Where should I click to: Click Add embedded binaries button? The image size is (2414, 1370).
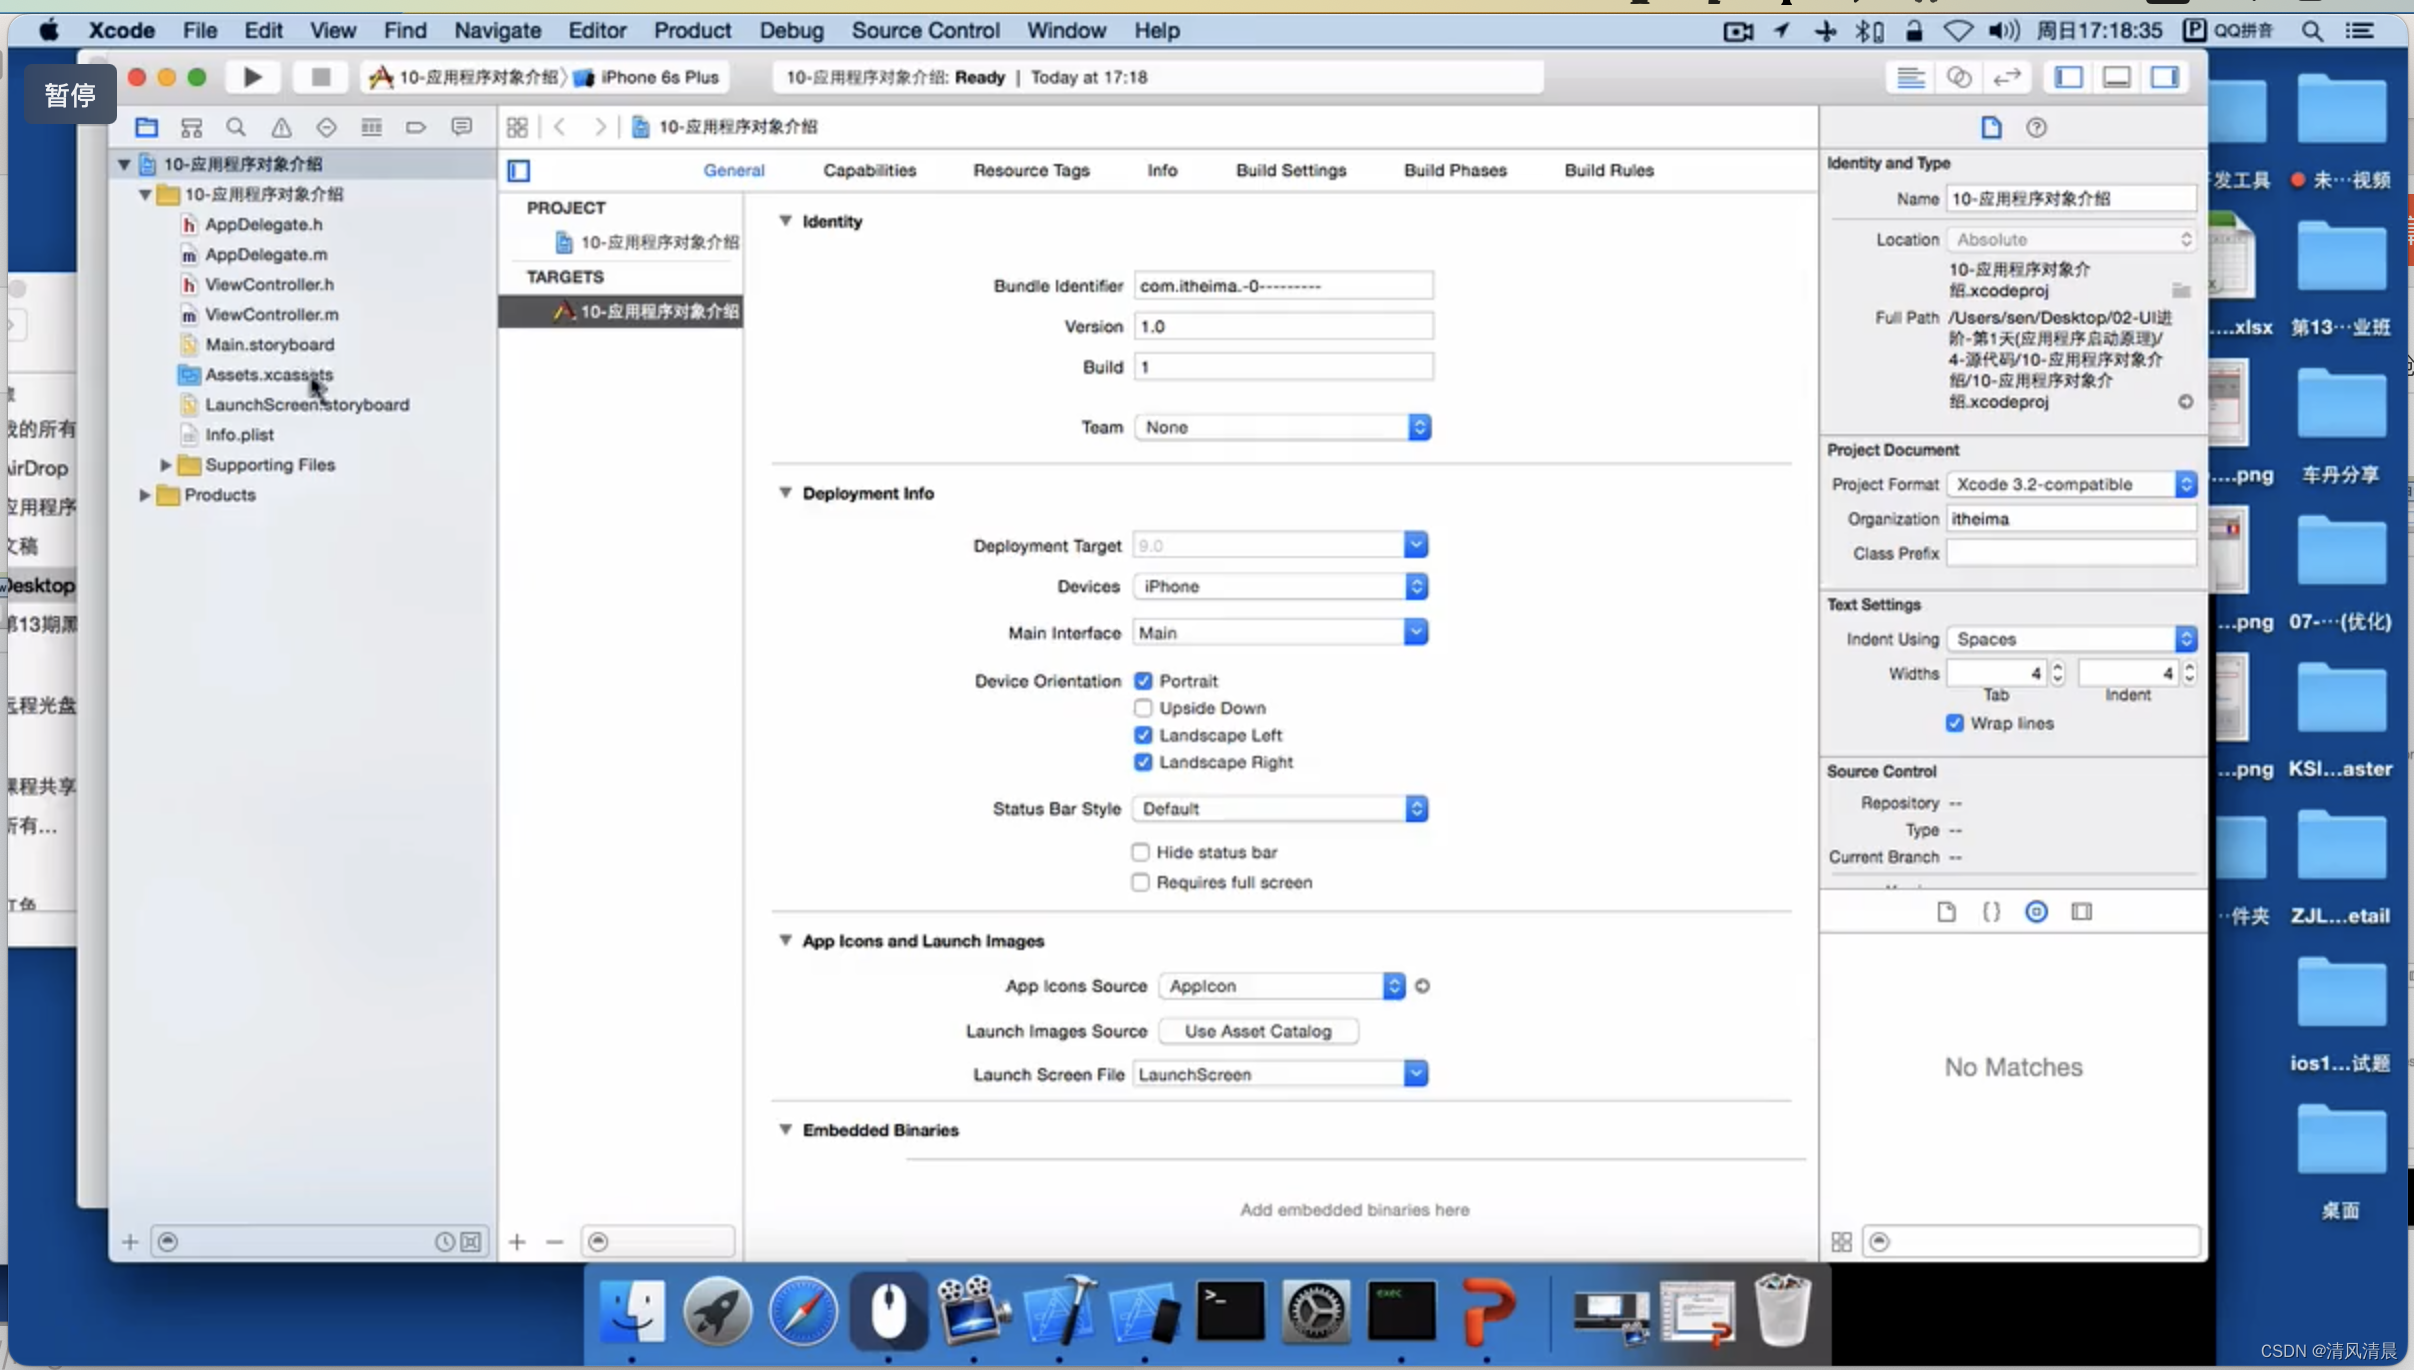pos(1355,1209)
